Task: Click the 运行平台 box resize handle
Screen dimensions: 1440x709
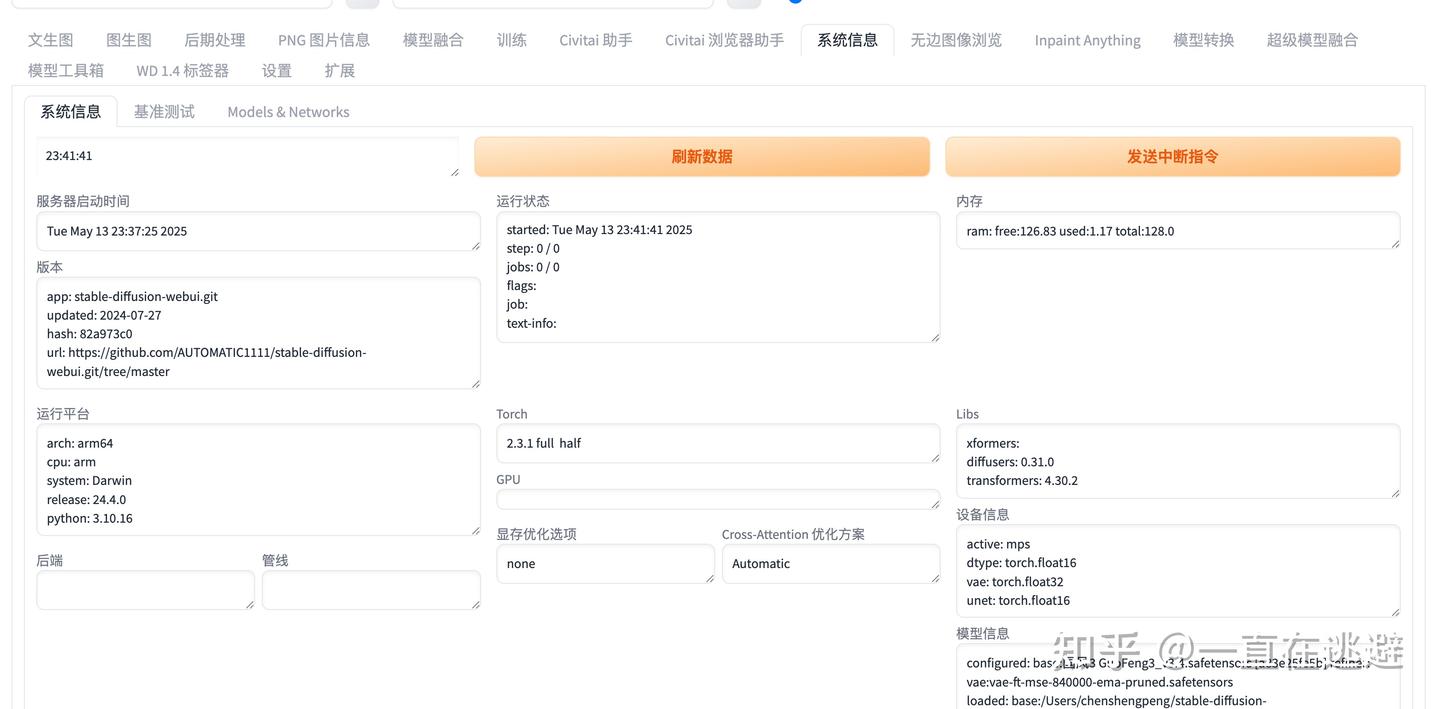Action: [475, 530]
